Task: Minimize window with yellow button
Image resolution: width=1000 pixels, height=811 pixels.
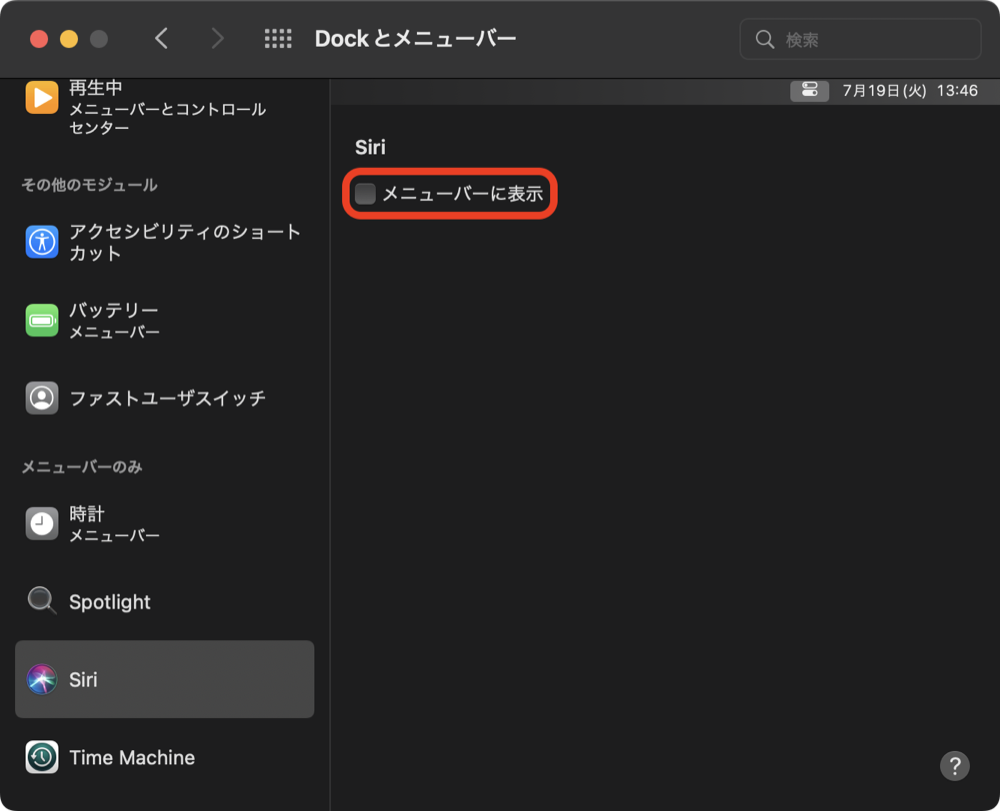Action: [69, 39]
